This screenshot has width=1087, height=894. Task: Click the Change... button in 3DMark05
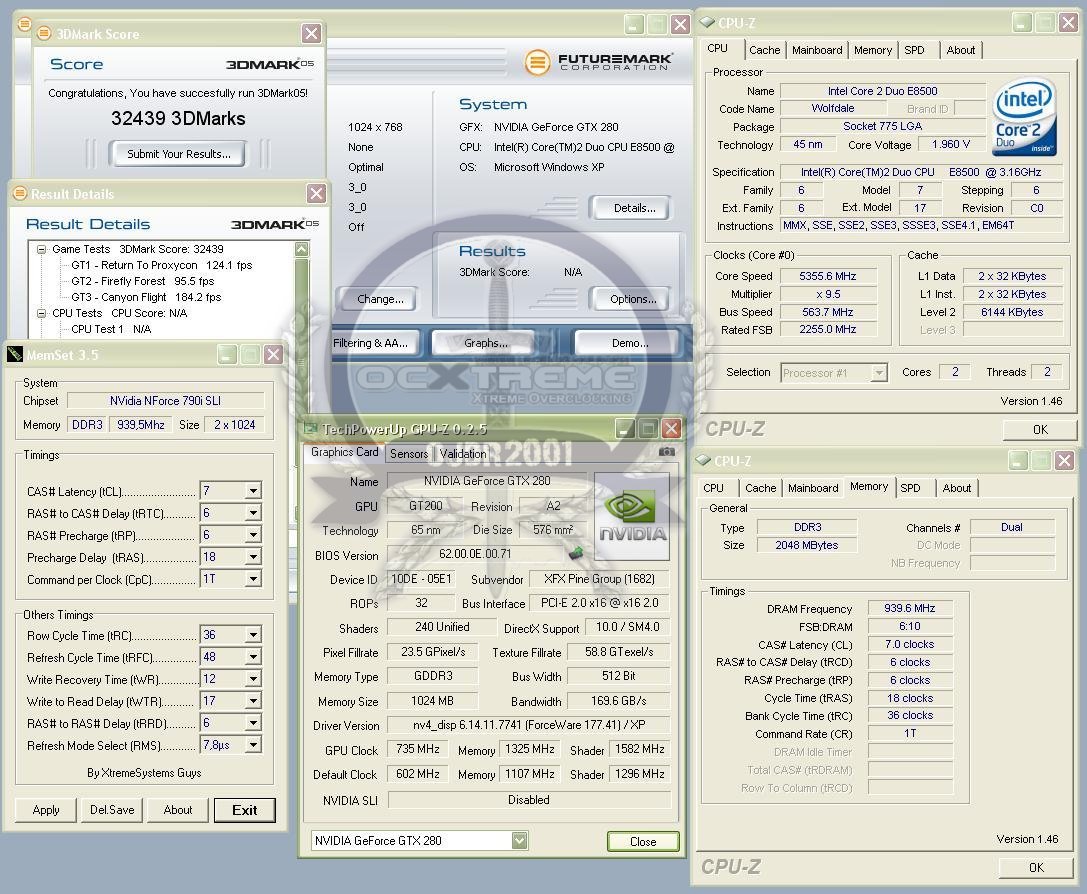380,299
